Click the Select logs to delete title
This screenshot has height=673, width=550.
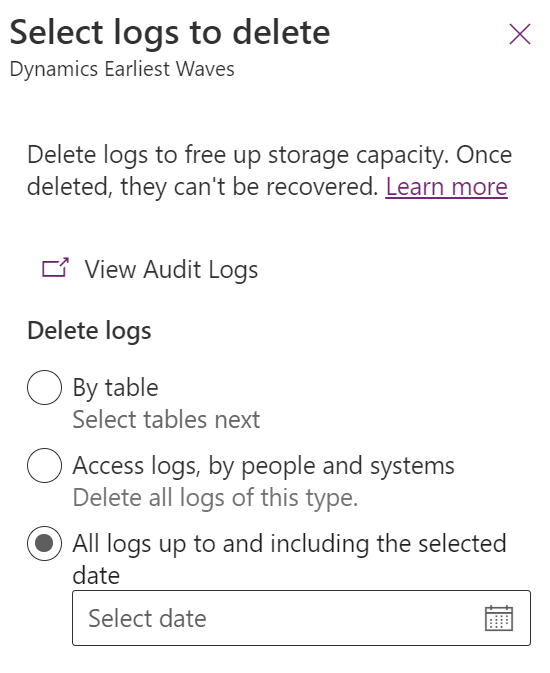click(170, 33)
